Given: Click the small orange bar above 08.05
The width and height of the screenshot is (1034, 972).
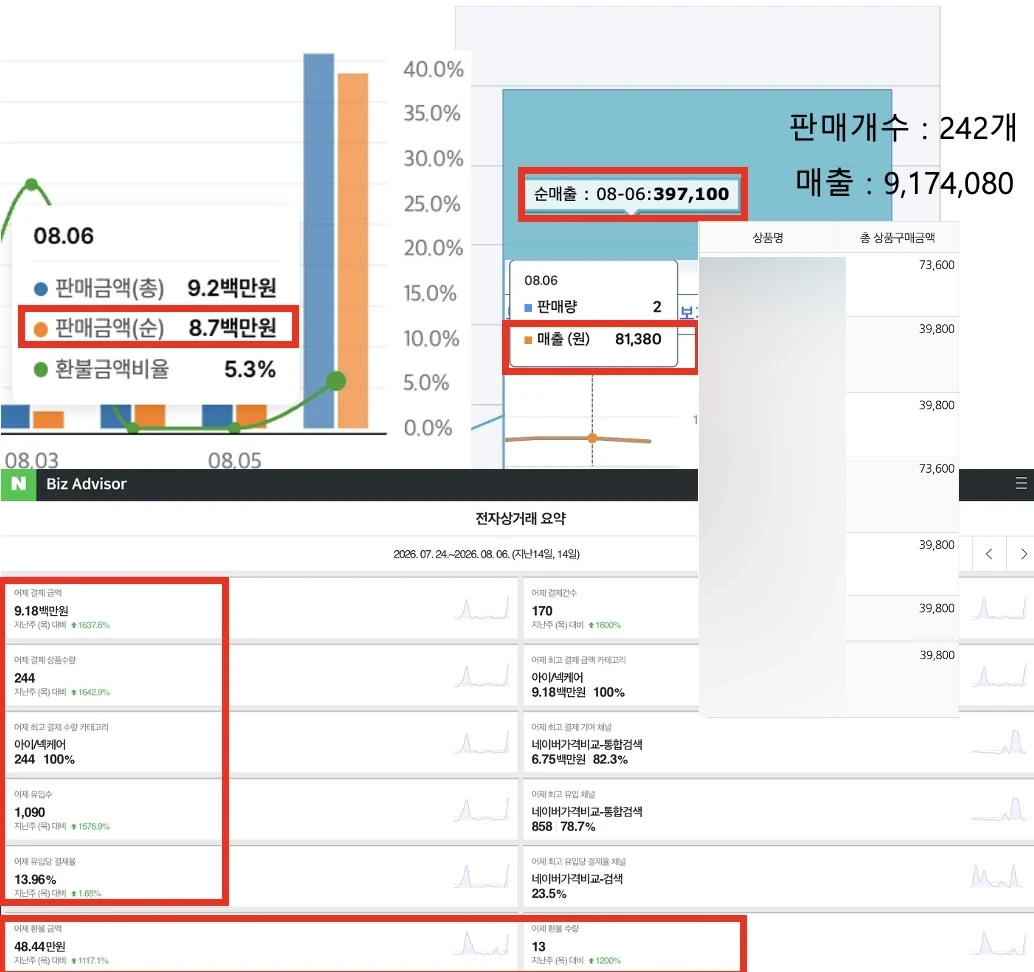Looking at the screenshot, I should [251, 417].
